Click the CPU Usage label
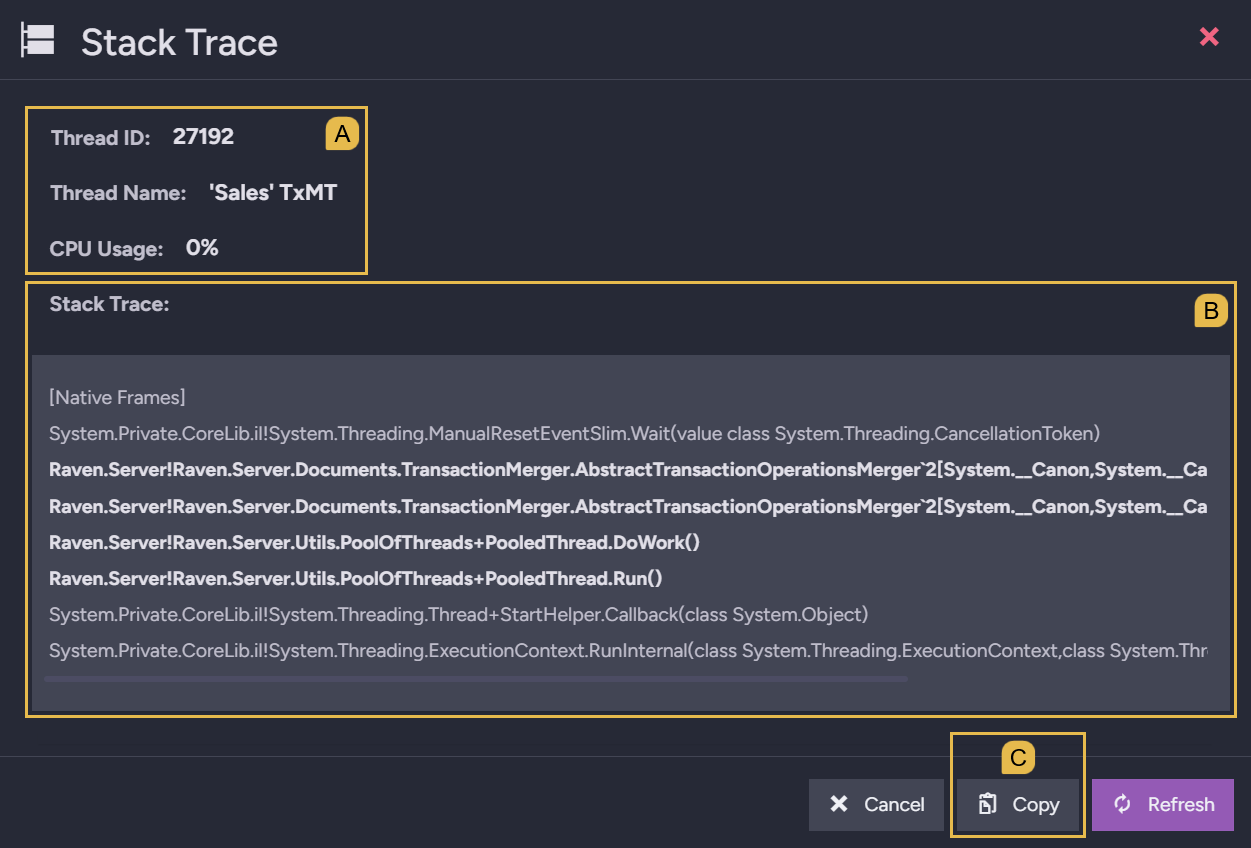Viewport: 1251px width, 848px height. [x=106, y=249]
